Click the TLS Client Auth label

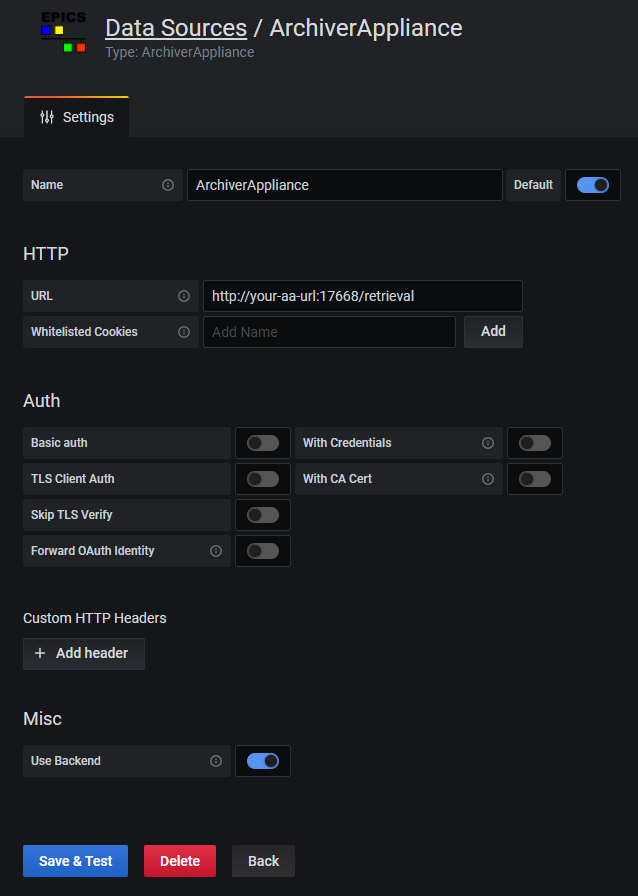point(73,479)
